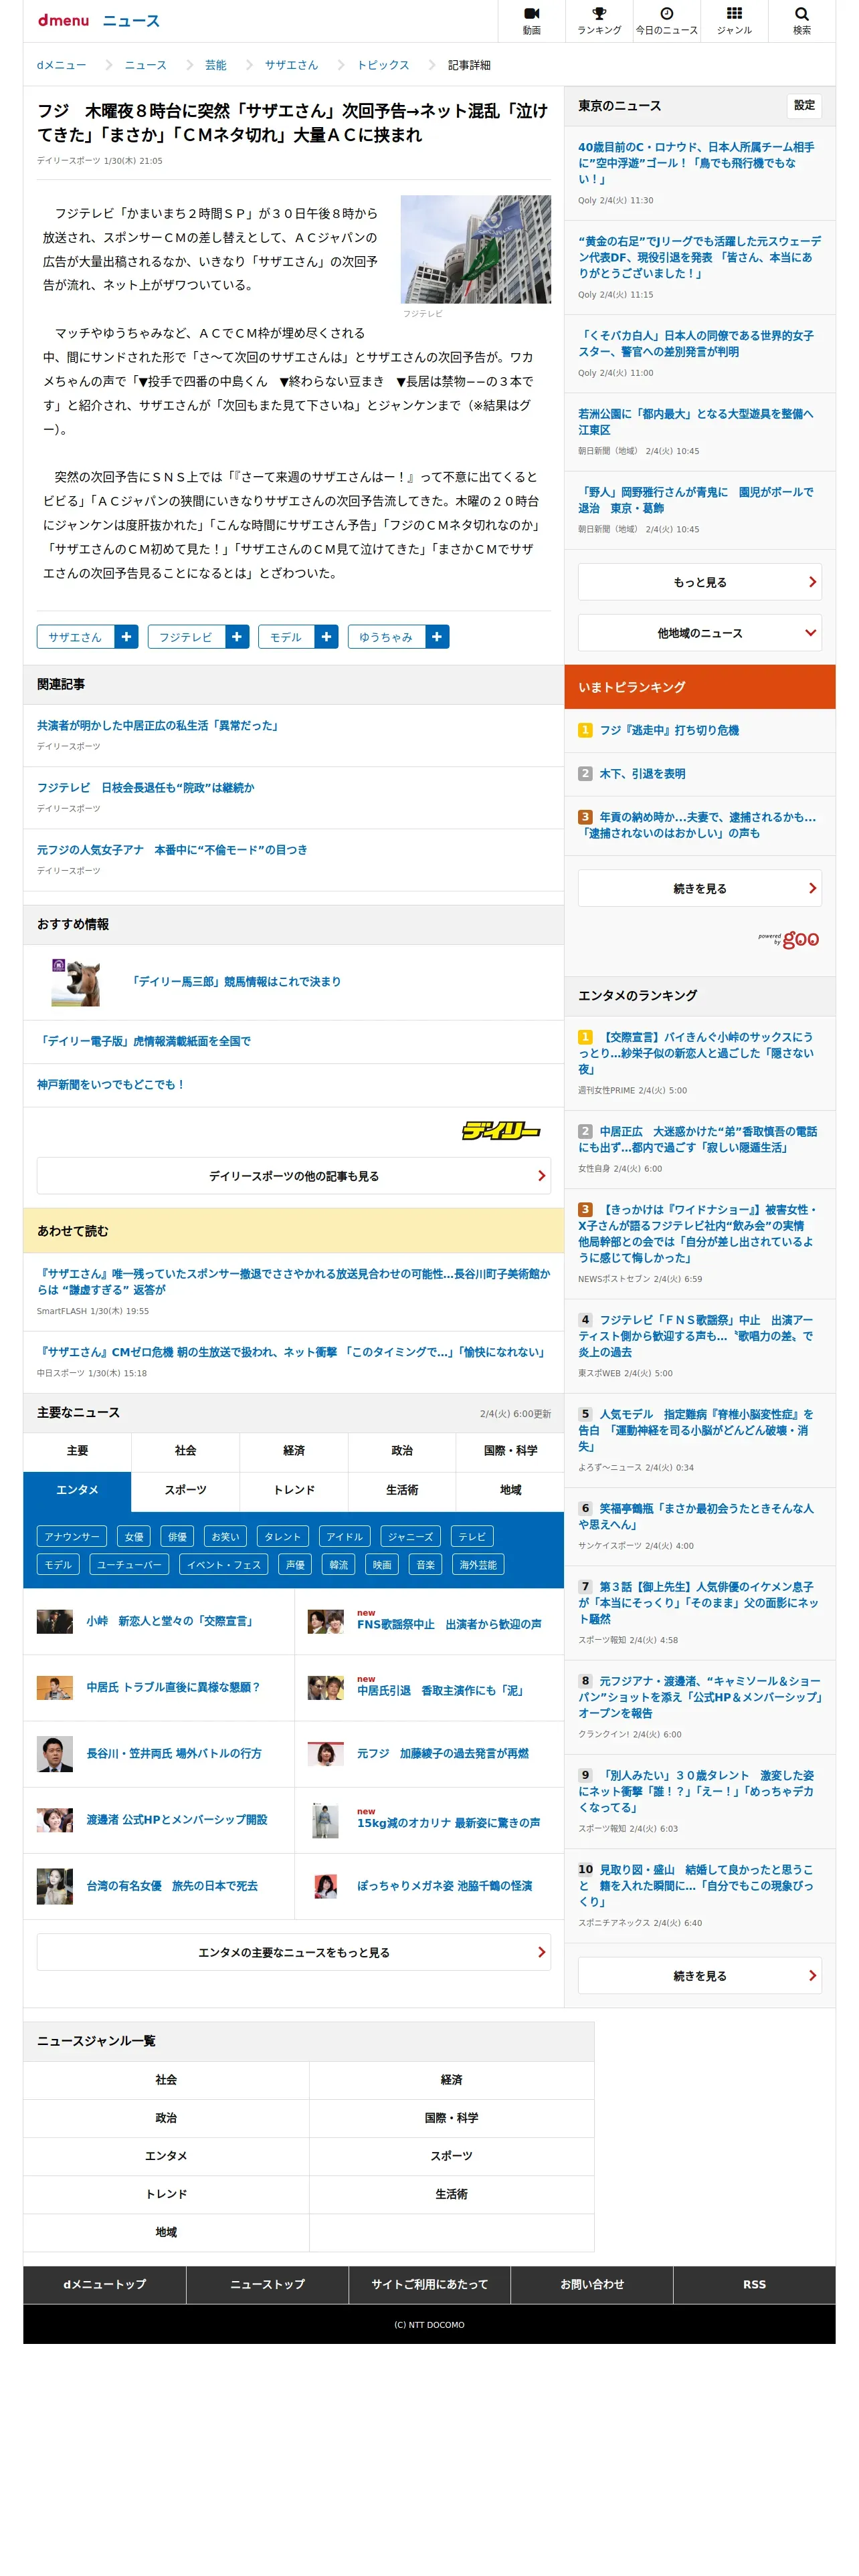This screenshot has width=859, height=2576.
Task: Open the ジャンル grid icon
Action: tap(734, 20)
